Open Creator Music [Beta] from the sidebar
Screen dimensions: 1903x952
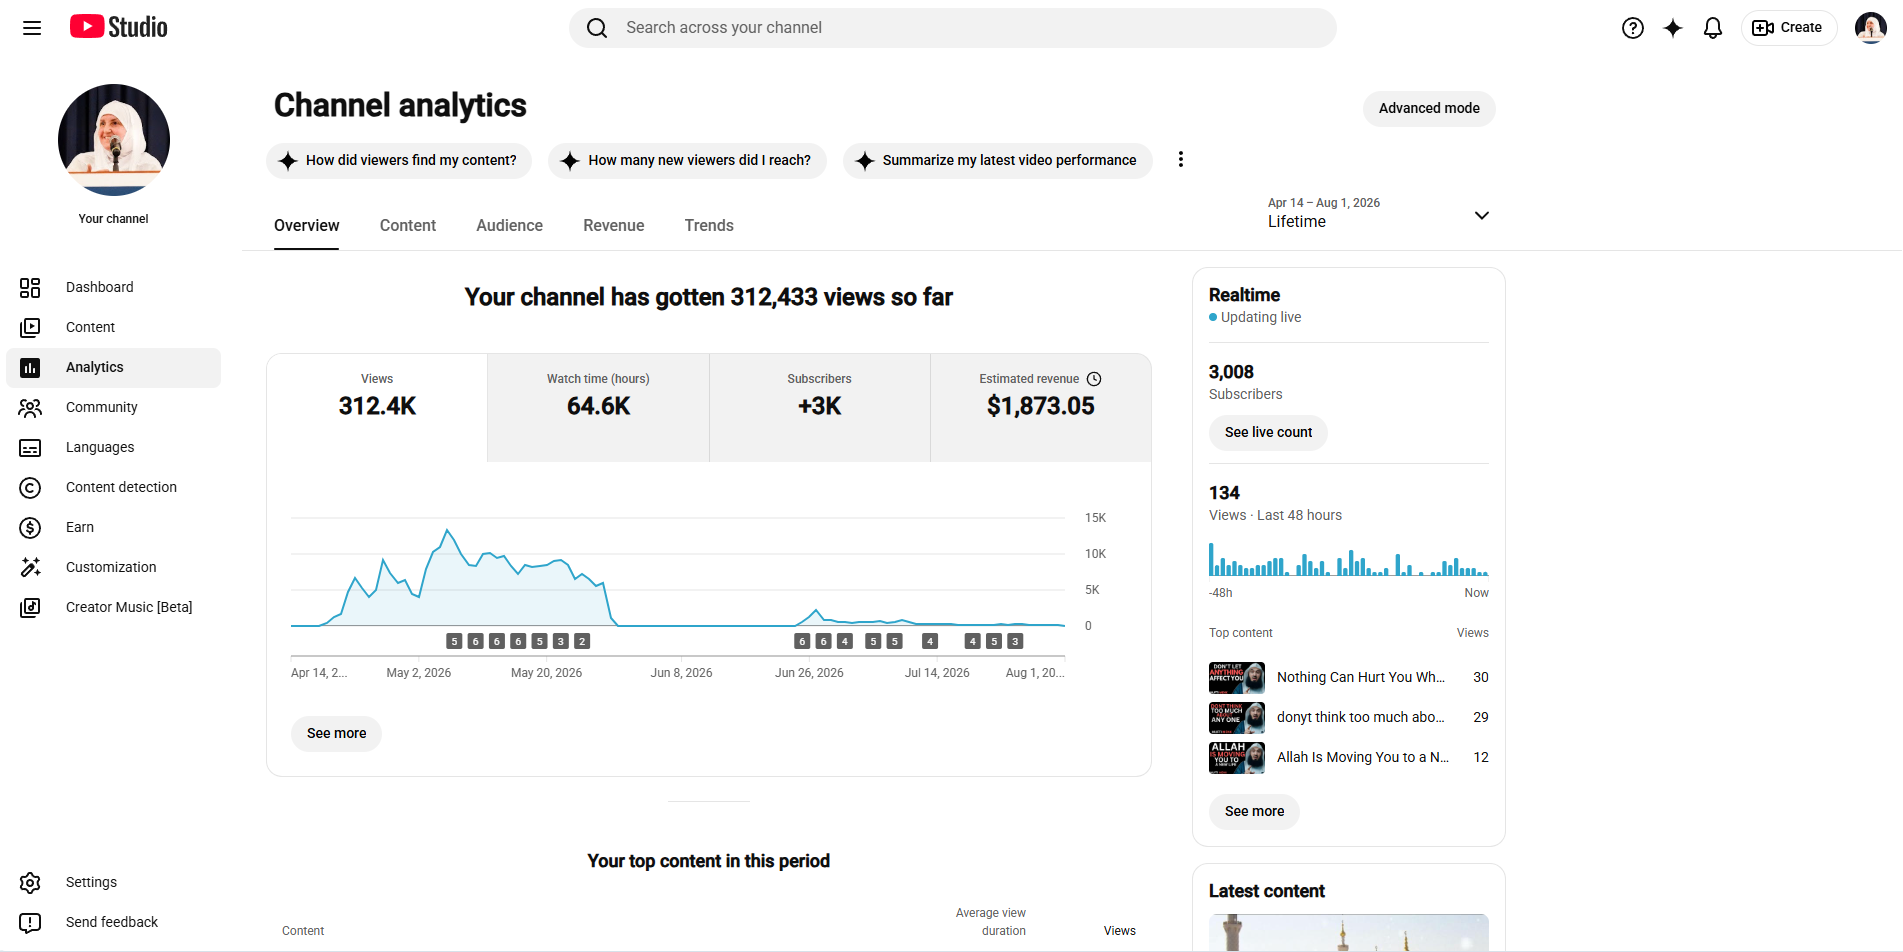click(x=114, y=608)
